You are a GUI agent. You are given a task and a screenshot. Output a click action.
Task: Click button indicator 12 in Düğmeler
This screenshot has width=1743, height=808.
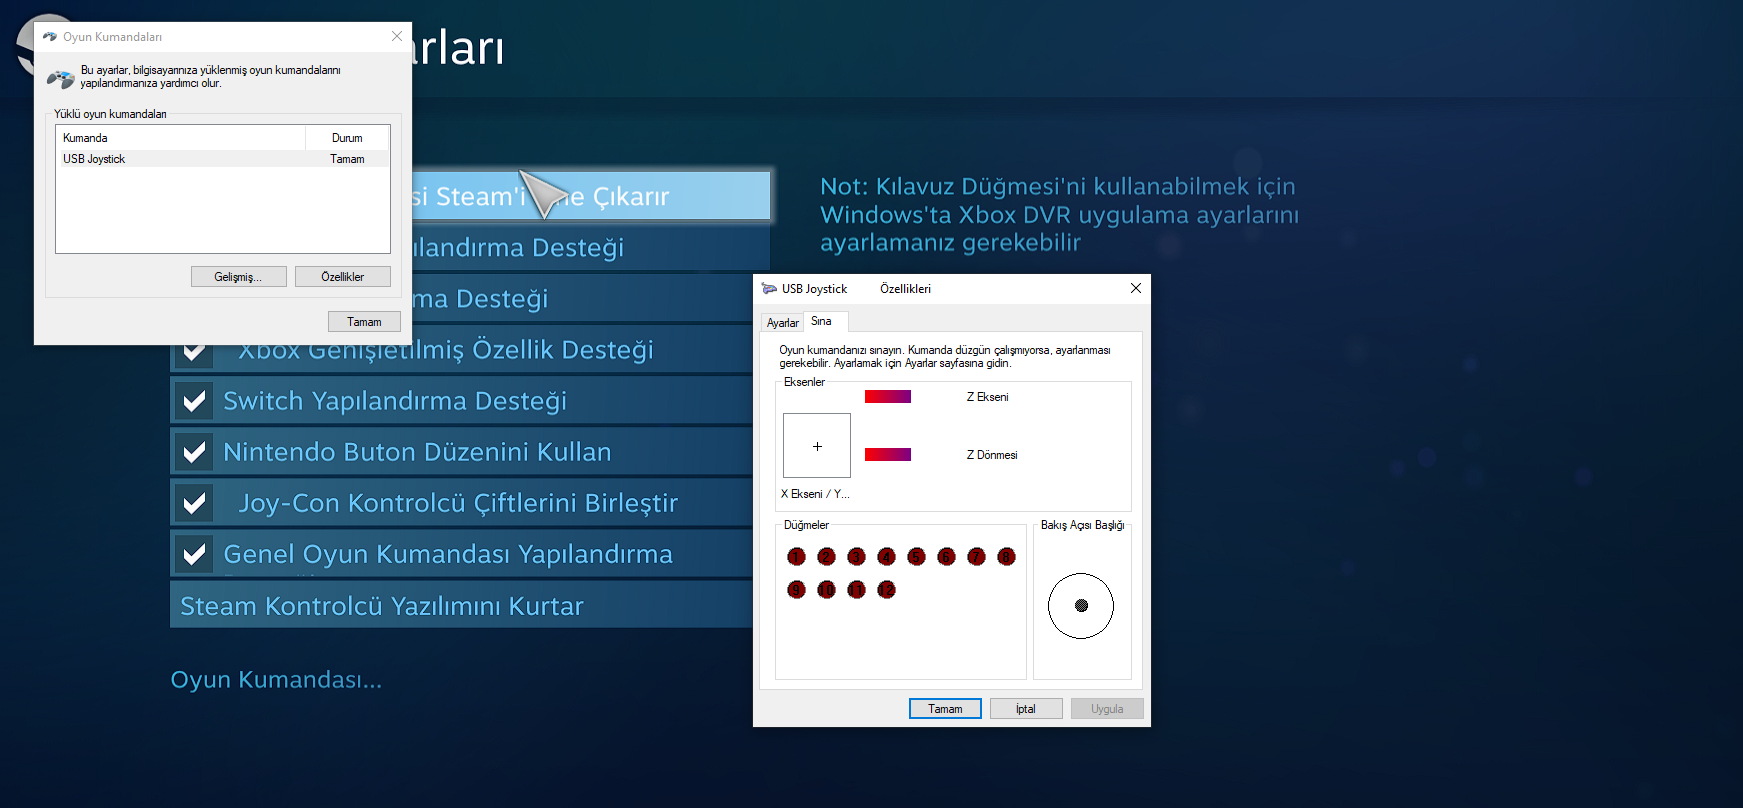[x=886, y=590]
